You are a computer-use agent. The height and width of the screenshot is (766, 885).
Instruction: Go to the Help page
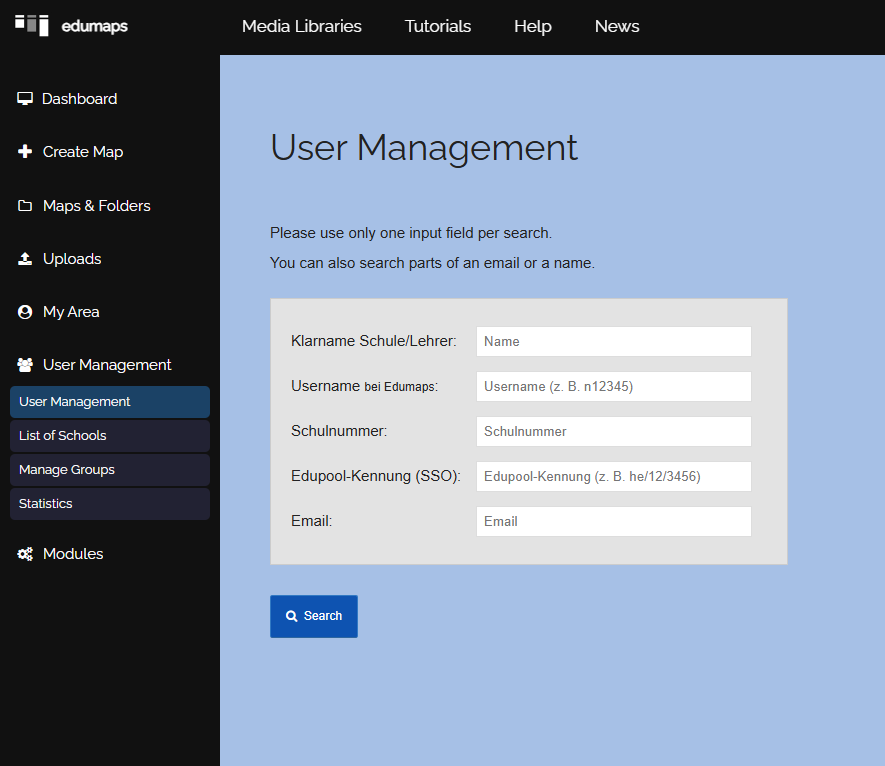532,26
